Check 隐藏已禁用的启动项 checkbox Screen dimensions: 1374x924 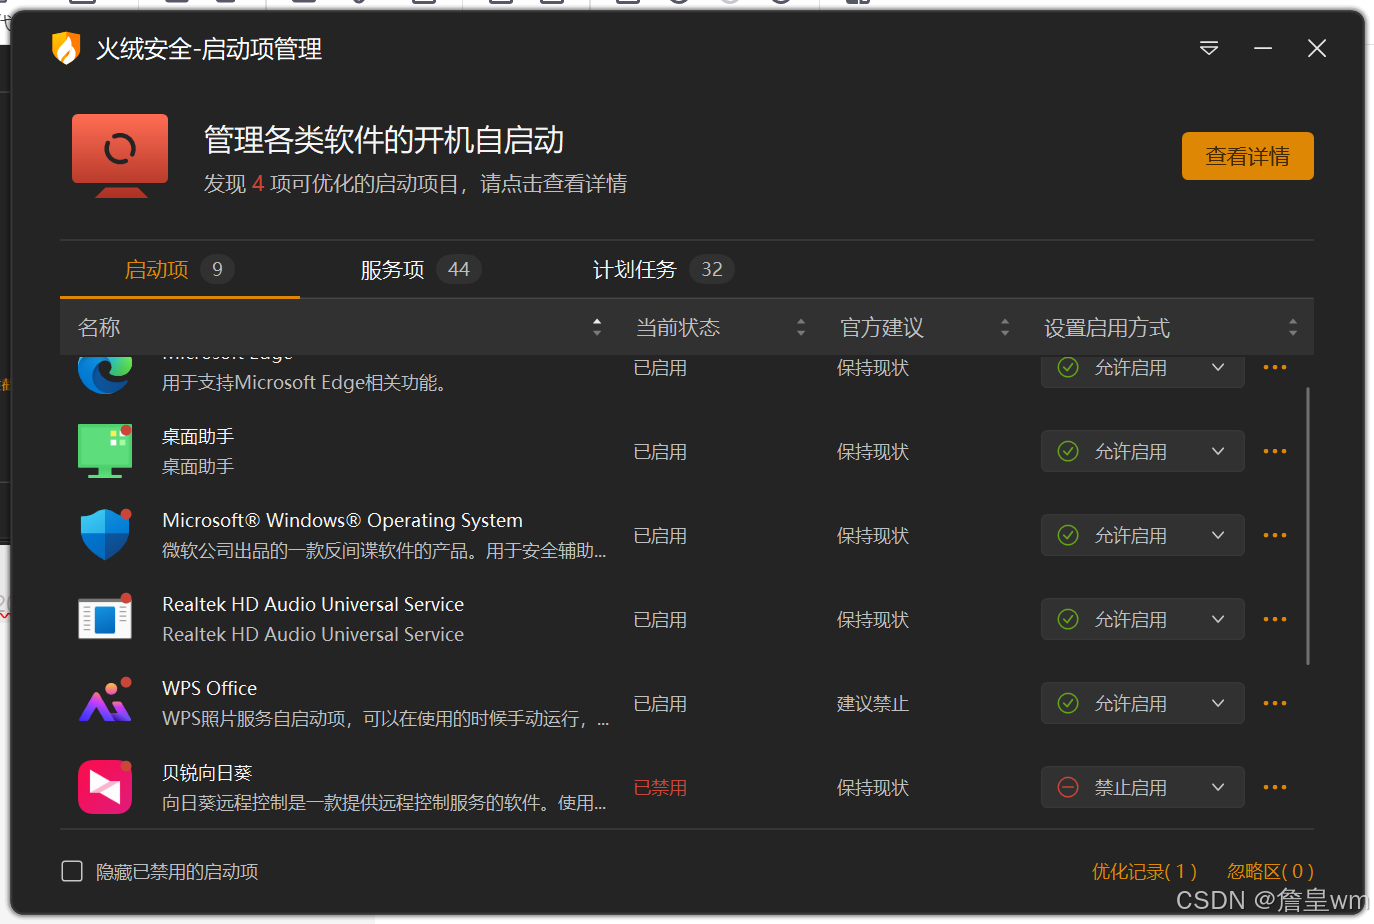(x=72, y=871)
